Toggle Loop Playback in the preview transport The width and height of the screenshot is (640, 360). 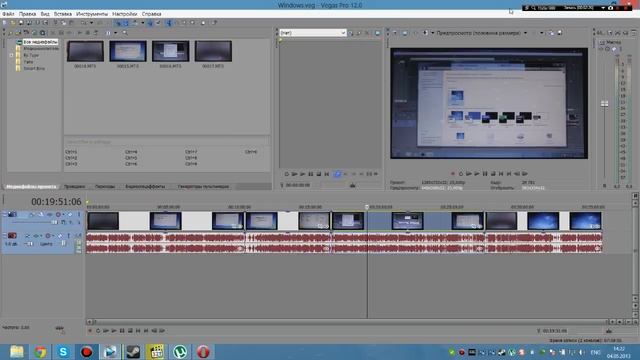(x=461, y=174)
